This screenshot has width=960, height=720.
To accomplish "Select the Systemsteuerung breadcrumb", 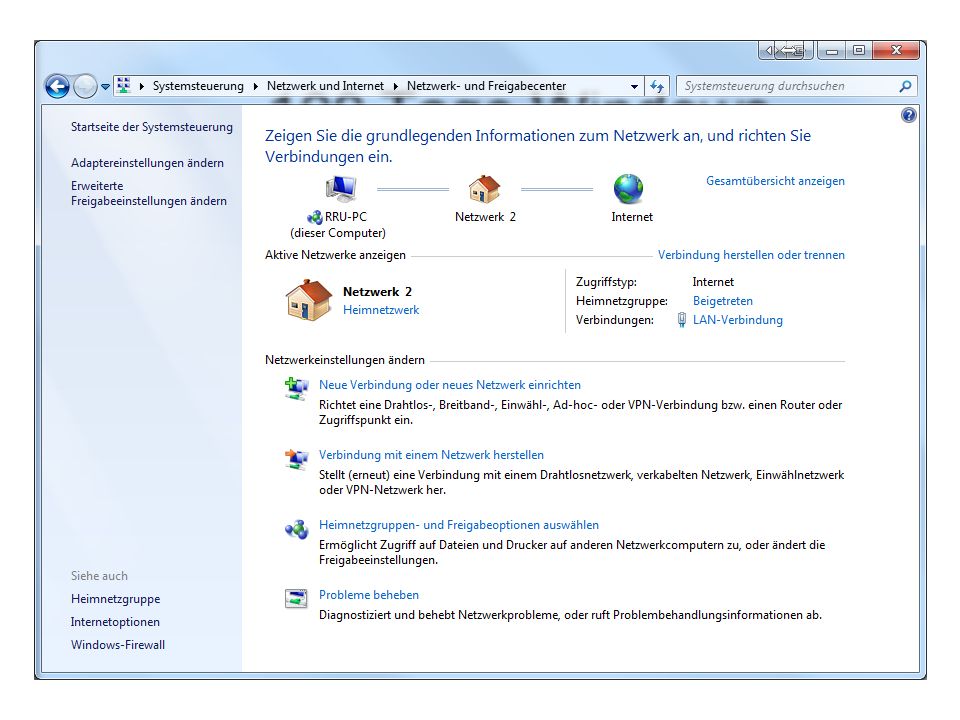I will (x=198, y=86).
